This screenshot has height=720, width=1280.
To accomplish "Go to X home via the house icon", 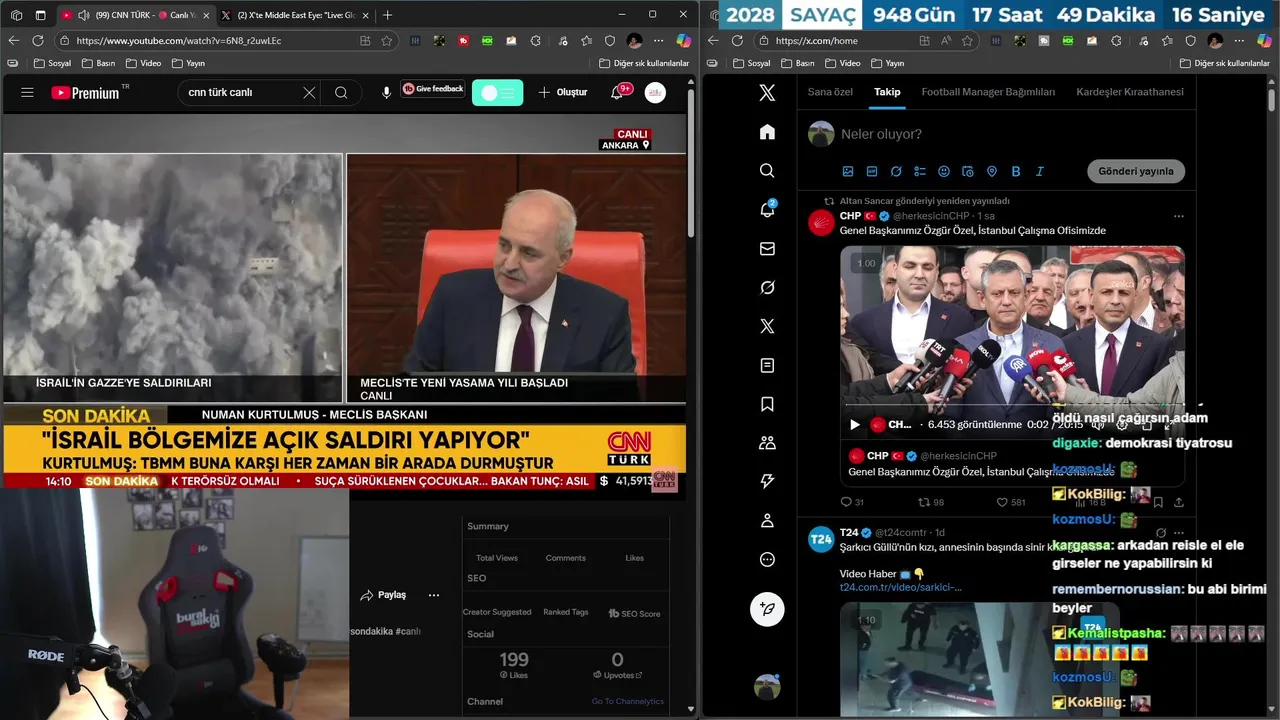I will click(767, 132).
